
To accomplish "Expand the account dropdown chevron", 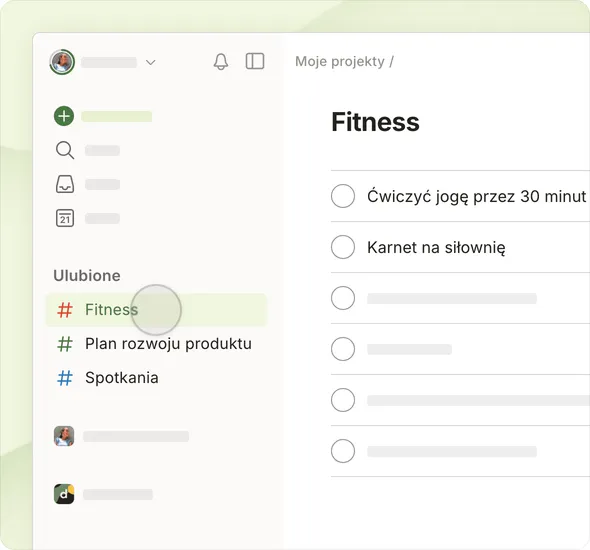I will pos(151,62).
